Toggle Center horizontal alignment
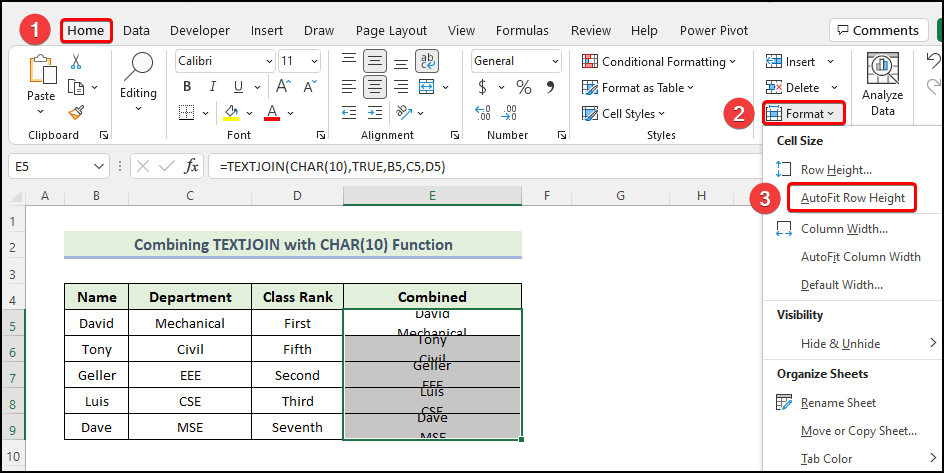 click(x=374, y=87)
